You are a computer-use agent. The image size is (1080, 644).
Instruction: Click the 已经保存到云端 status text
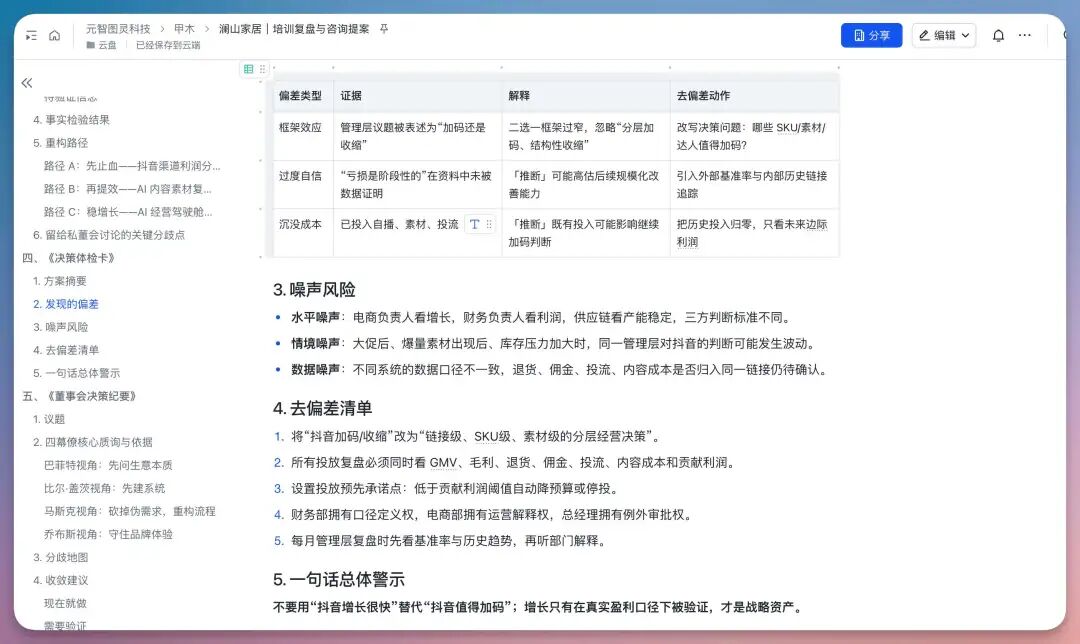point(167,45)
